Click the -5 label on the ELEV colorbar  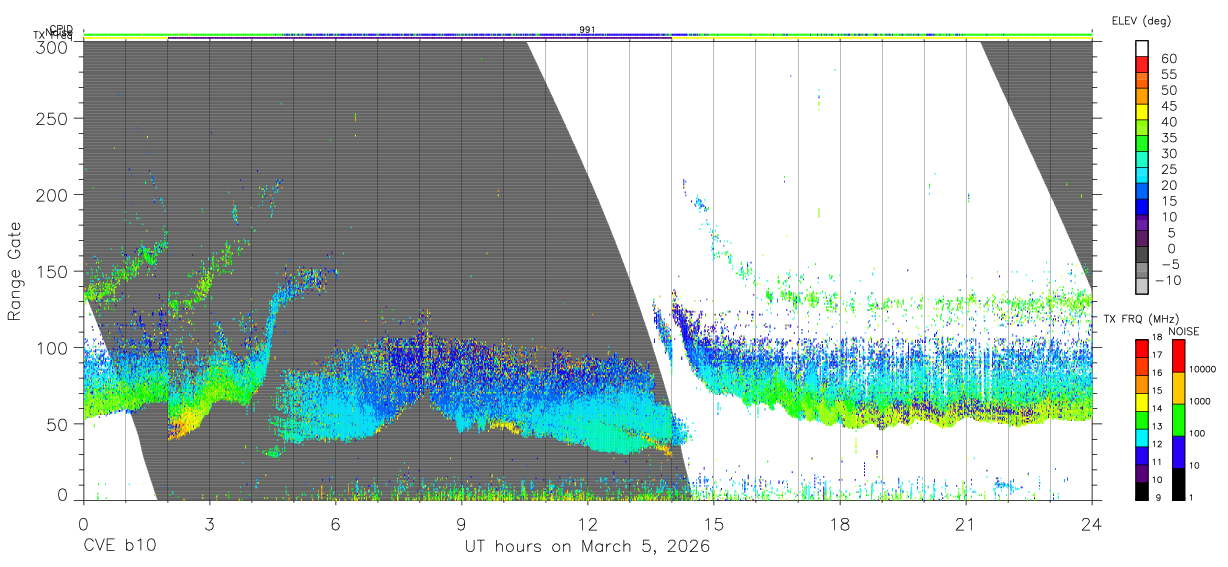tap(1169, 264)
